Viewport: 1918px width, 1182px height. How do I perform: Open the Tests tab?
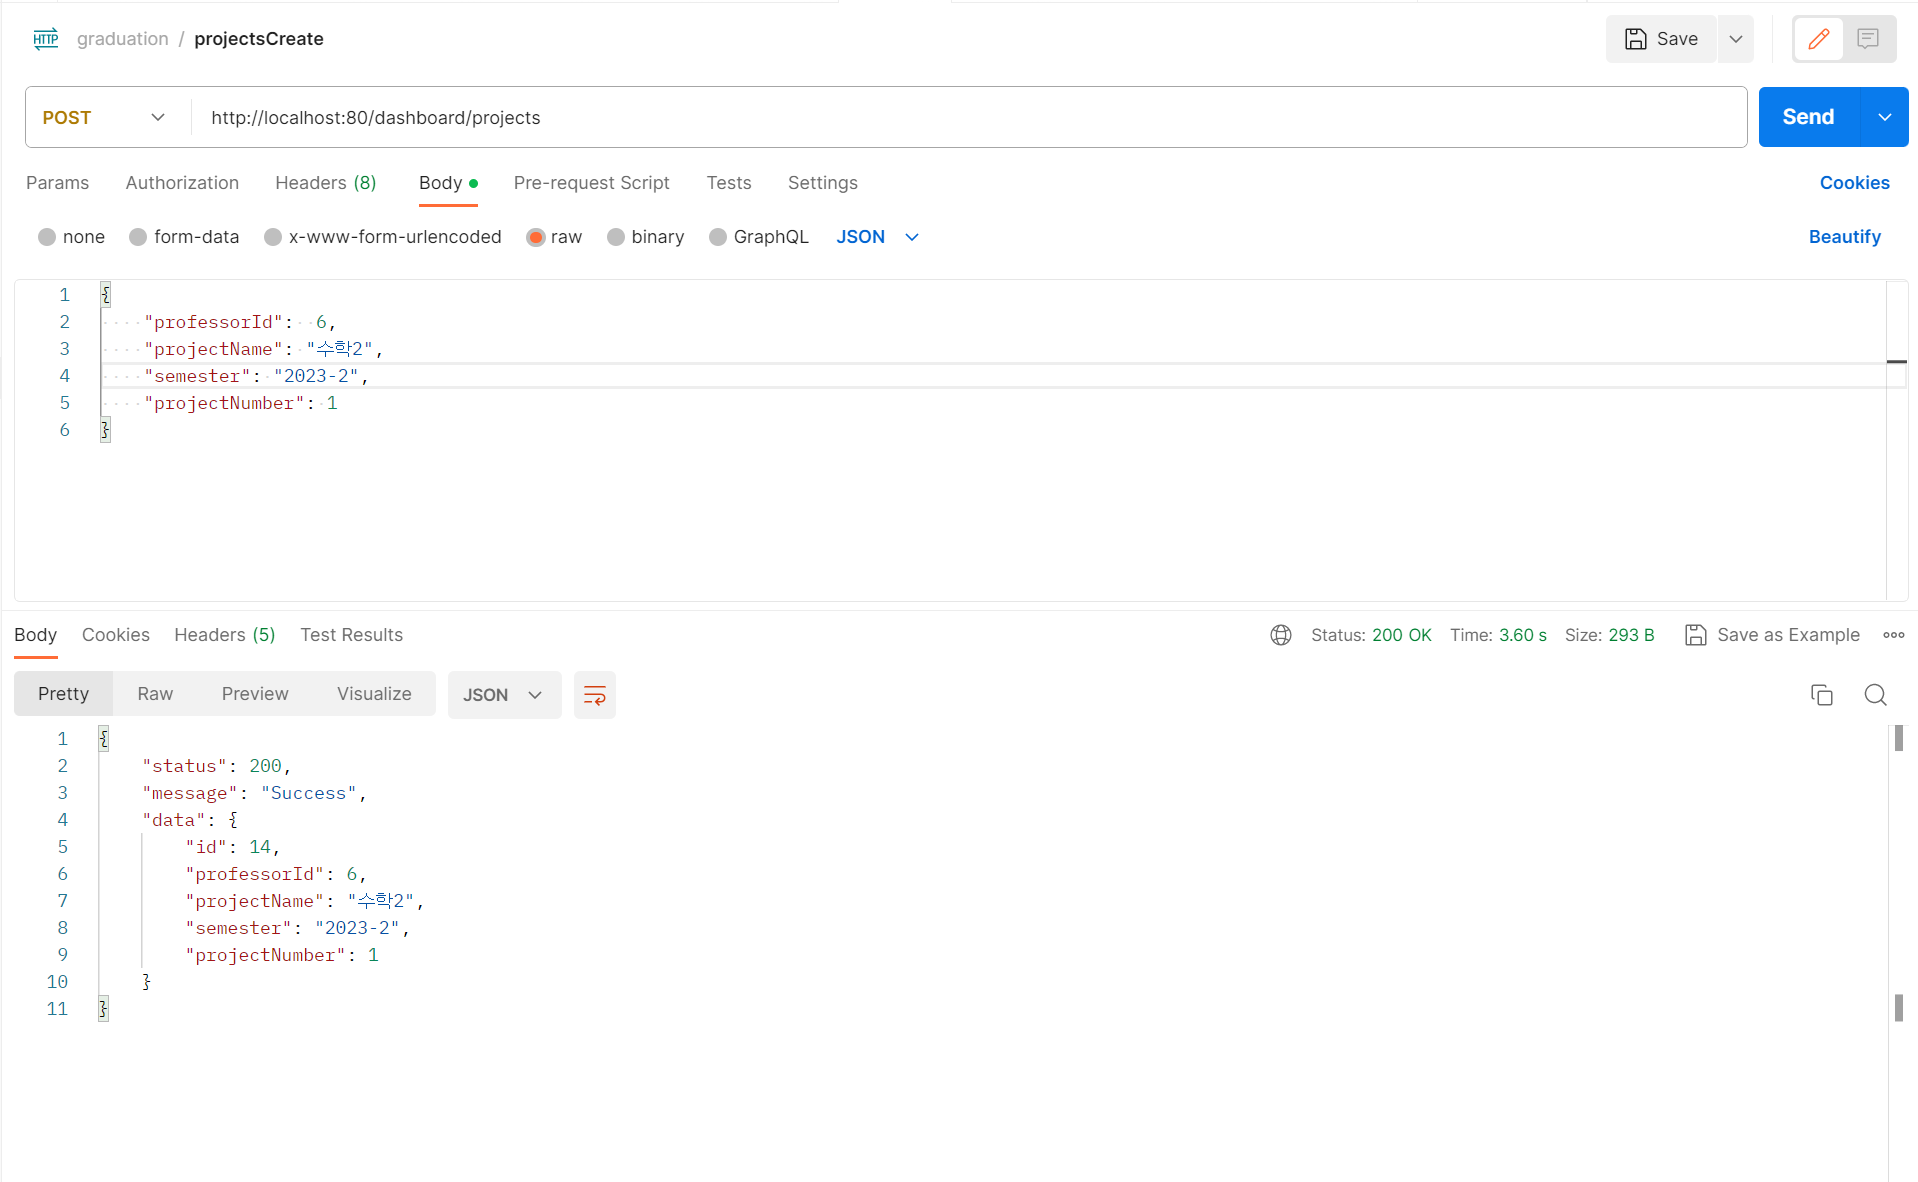coord(729,183)
